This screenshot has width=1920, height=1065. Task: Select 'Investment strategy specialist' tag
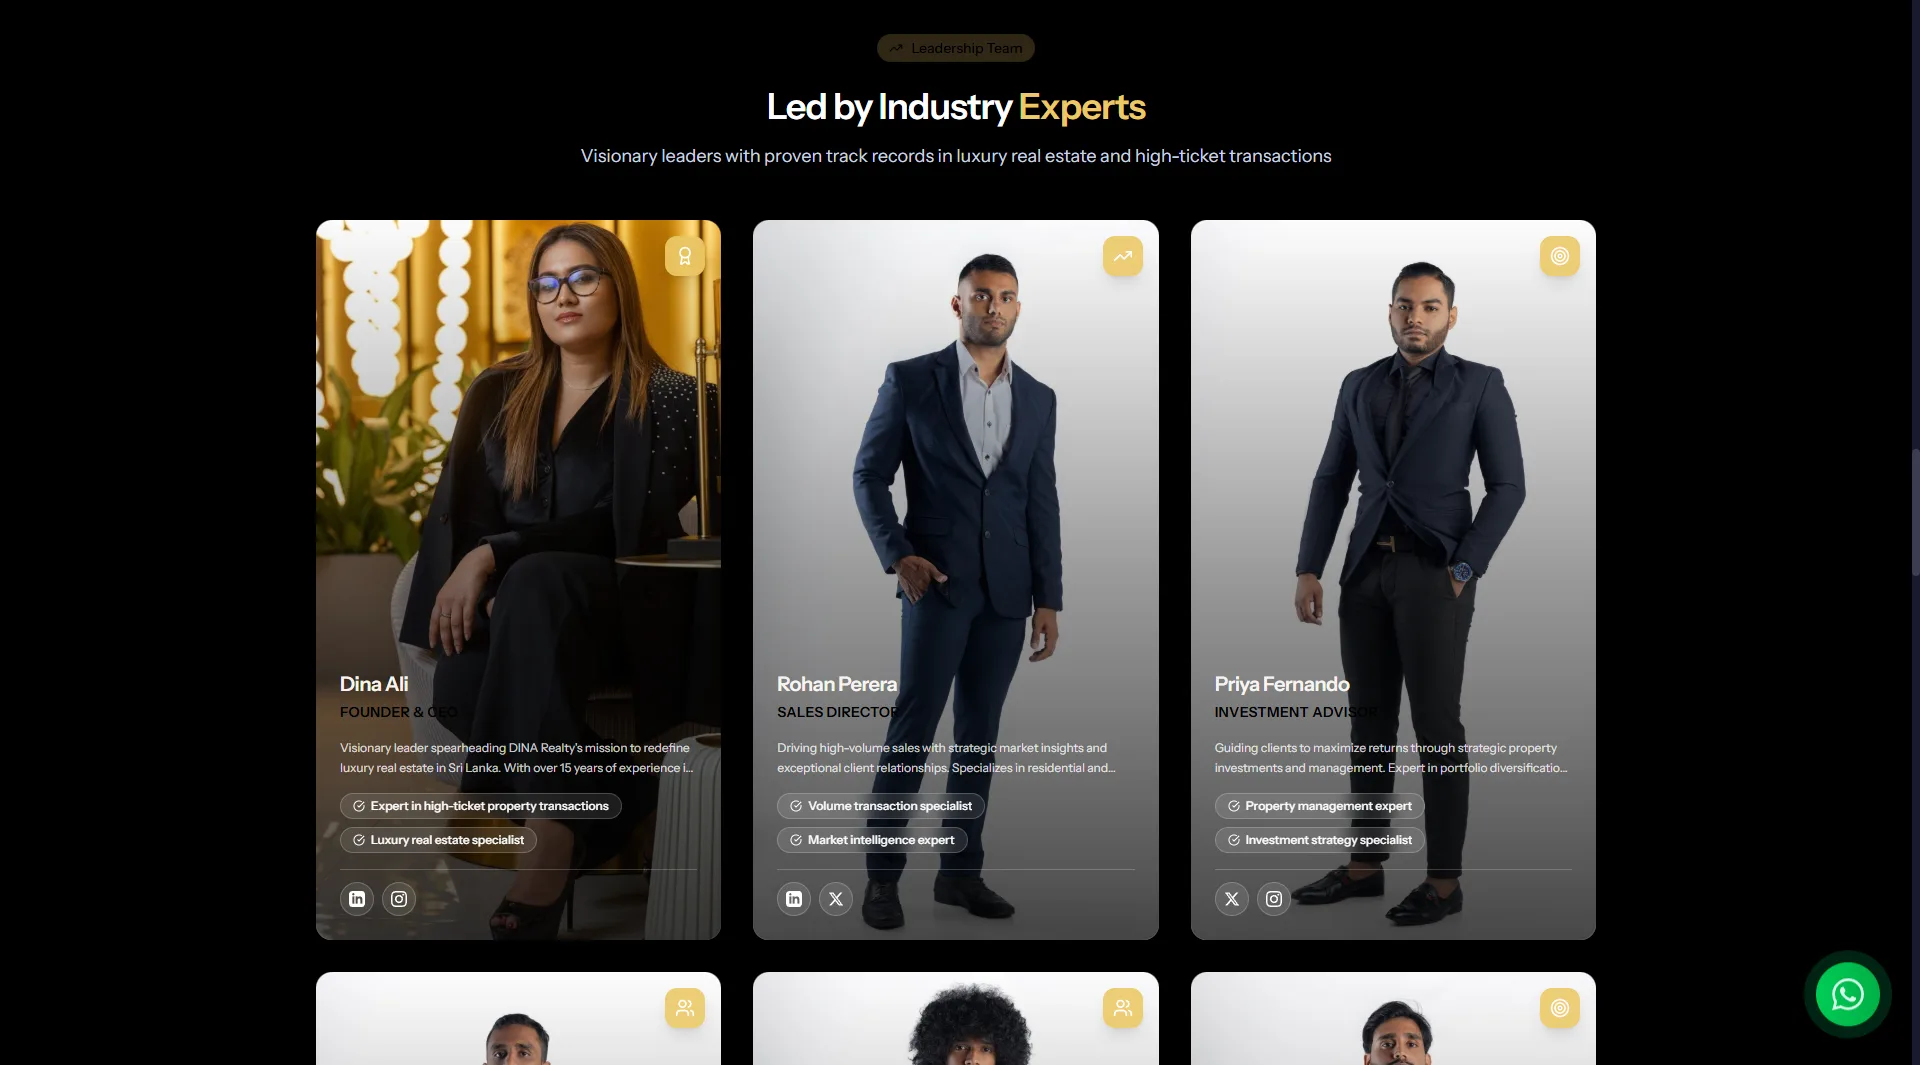pos(1320,840)
